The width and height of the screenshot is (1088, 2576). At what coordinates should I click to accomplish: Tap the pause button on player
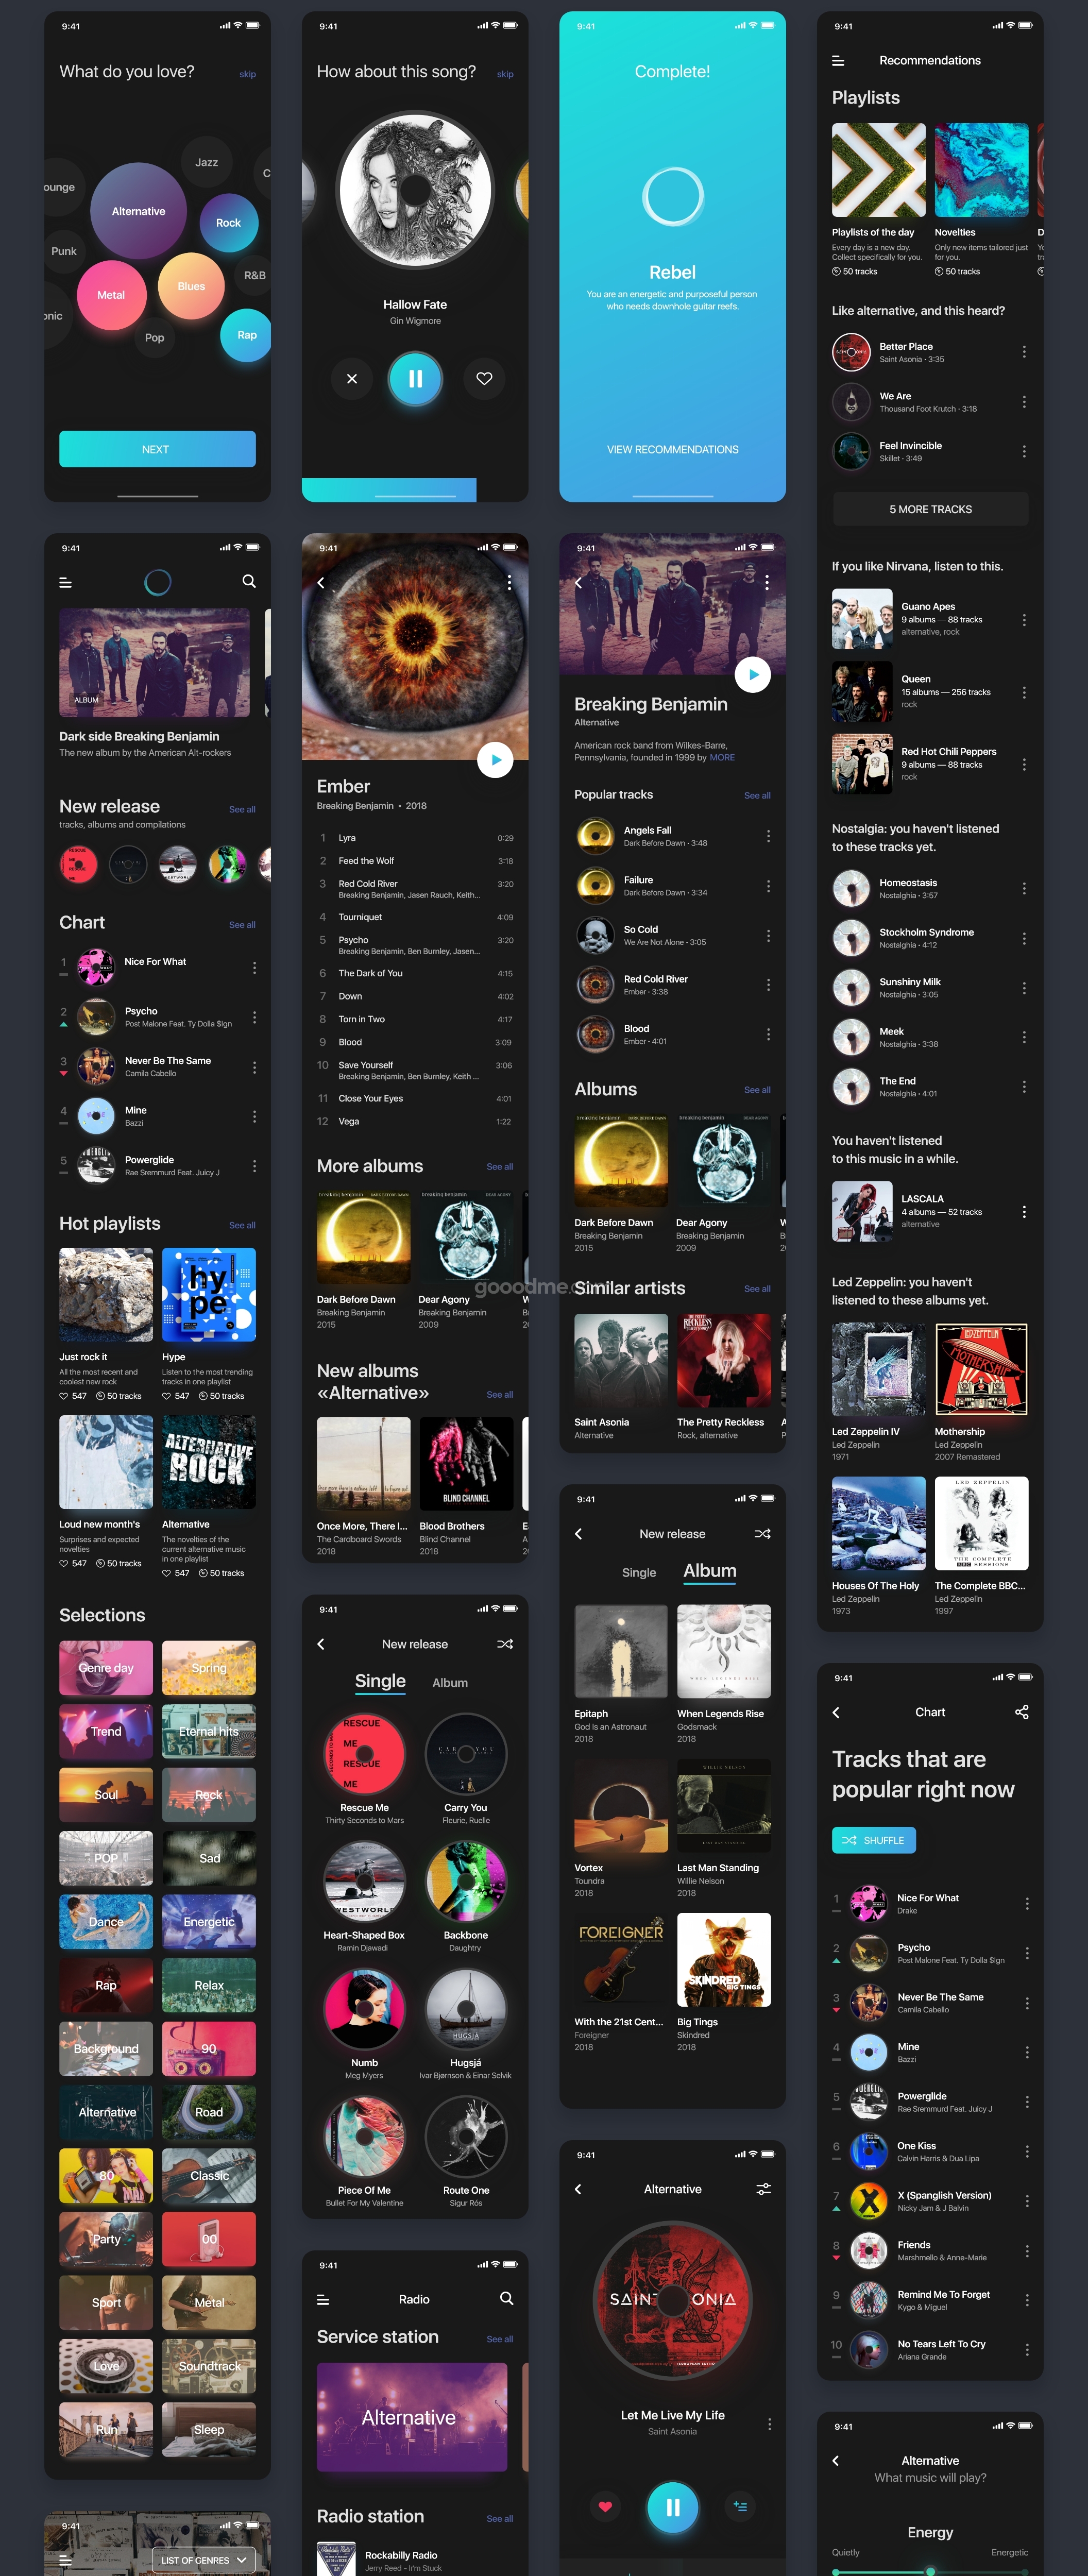coord(416,380)
